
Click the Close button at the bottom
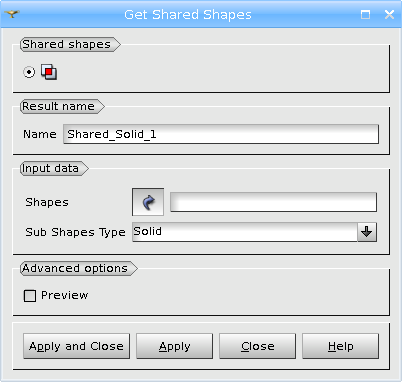pos(257,346)
